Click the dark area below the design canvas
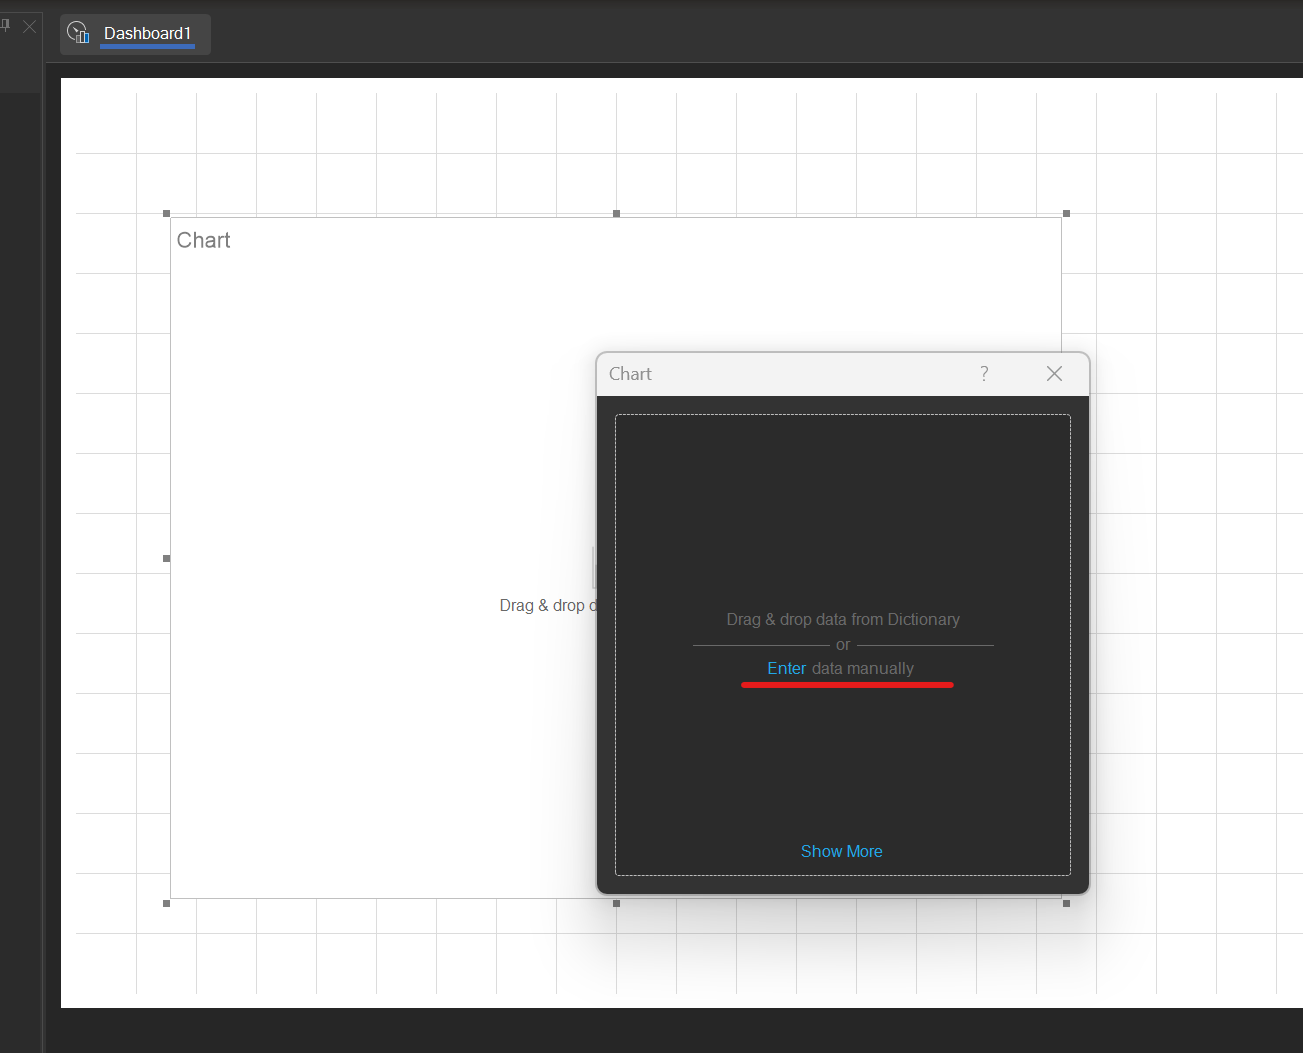Image resolution: width=1303 pixels, height=1053 pixels. tap(650, 1030)
